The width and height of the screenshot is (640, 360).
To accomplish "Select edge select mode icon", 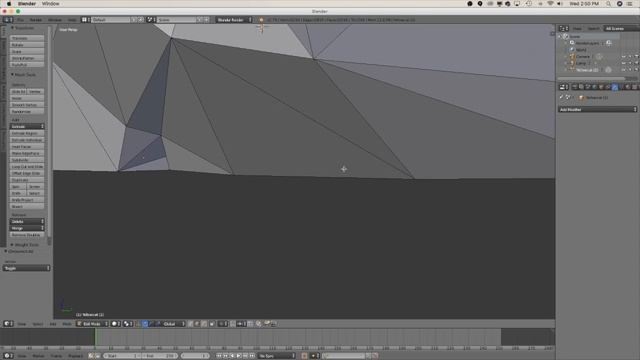I will point(197,324).
